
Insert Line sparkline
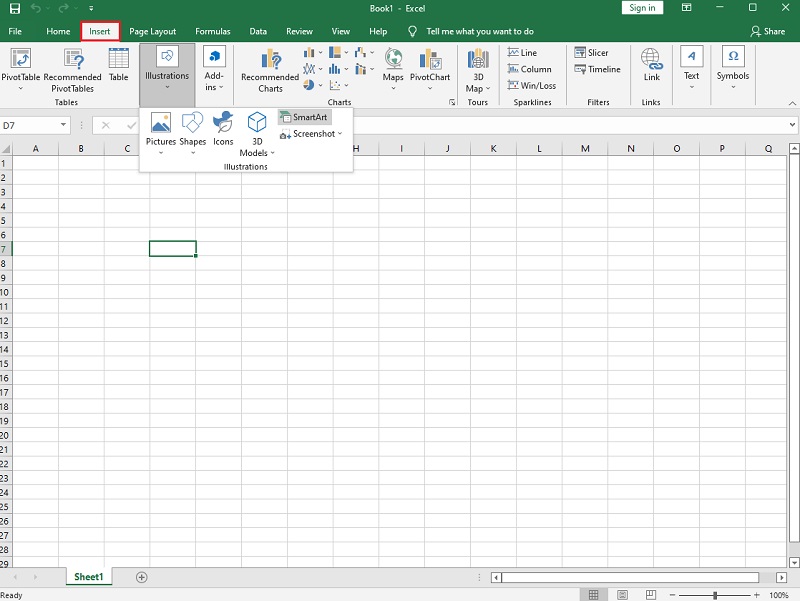click(x=522, y=53)
